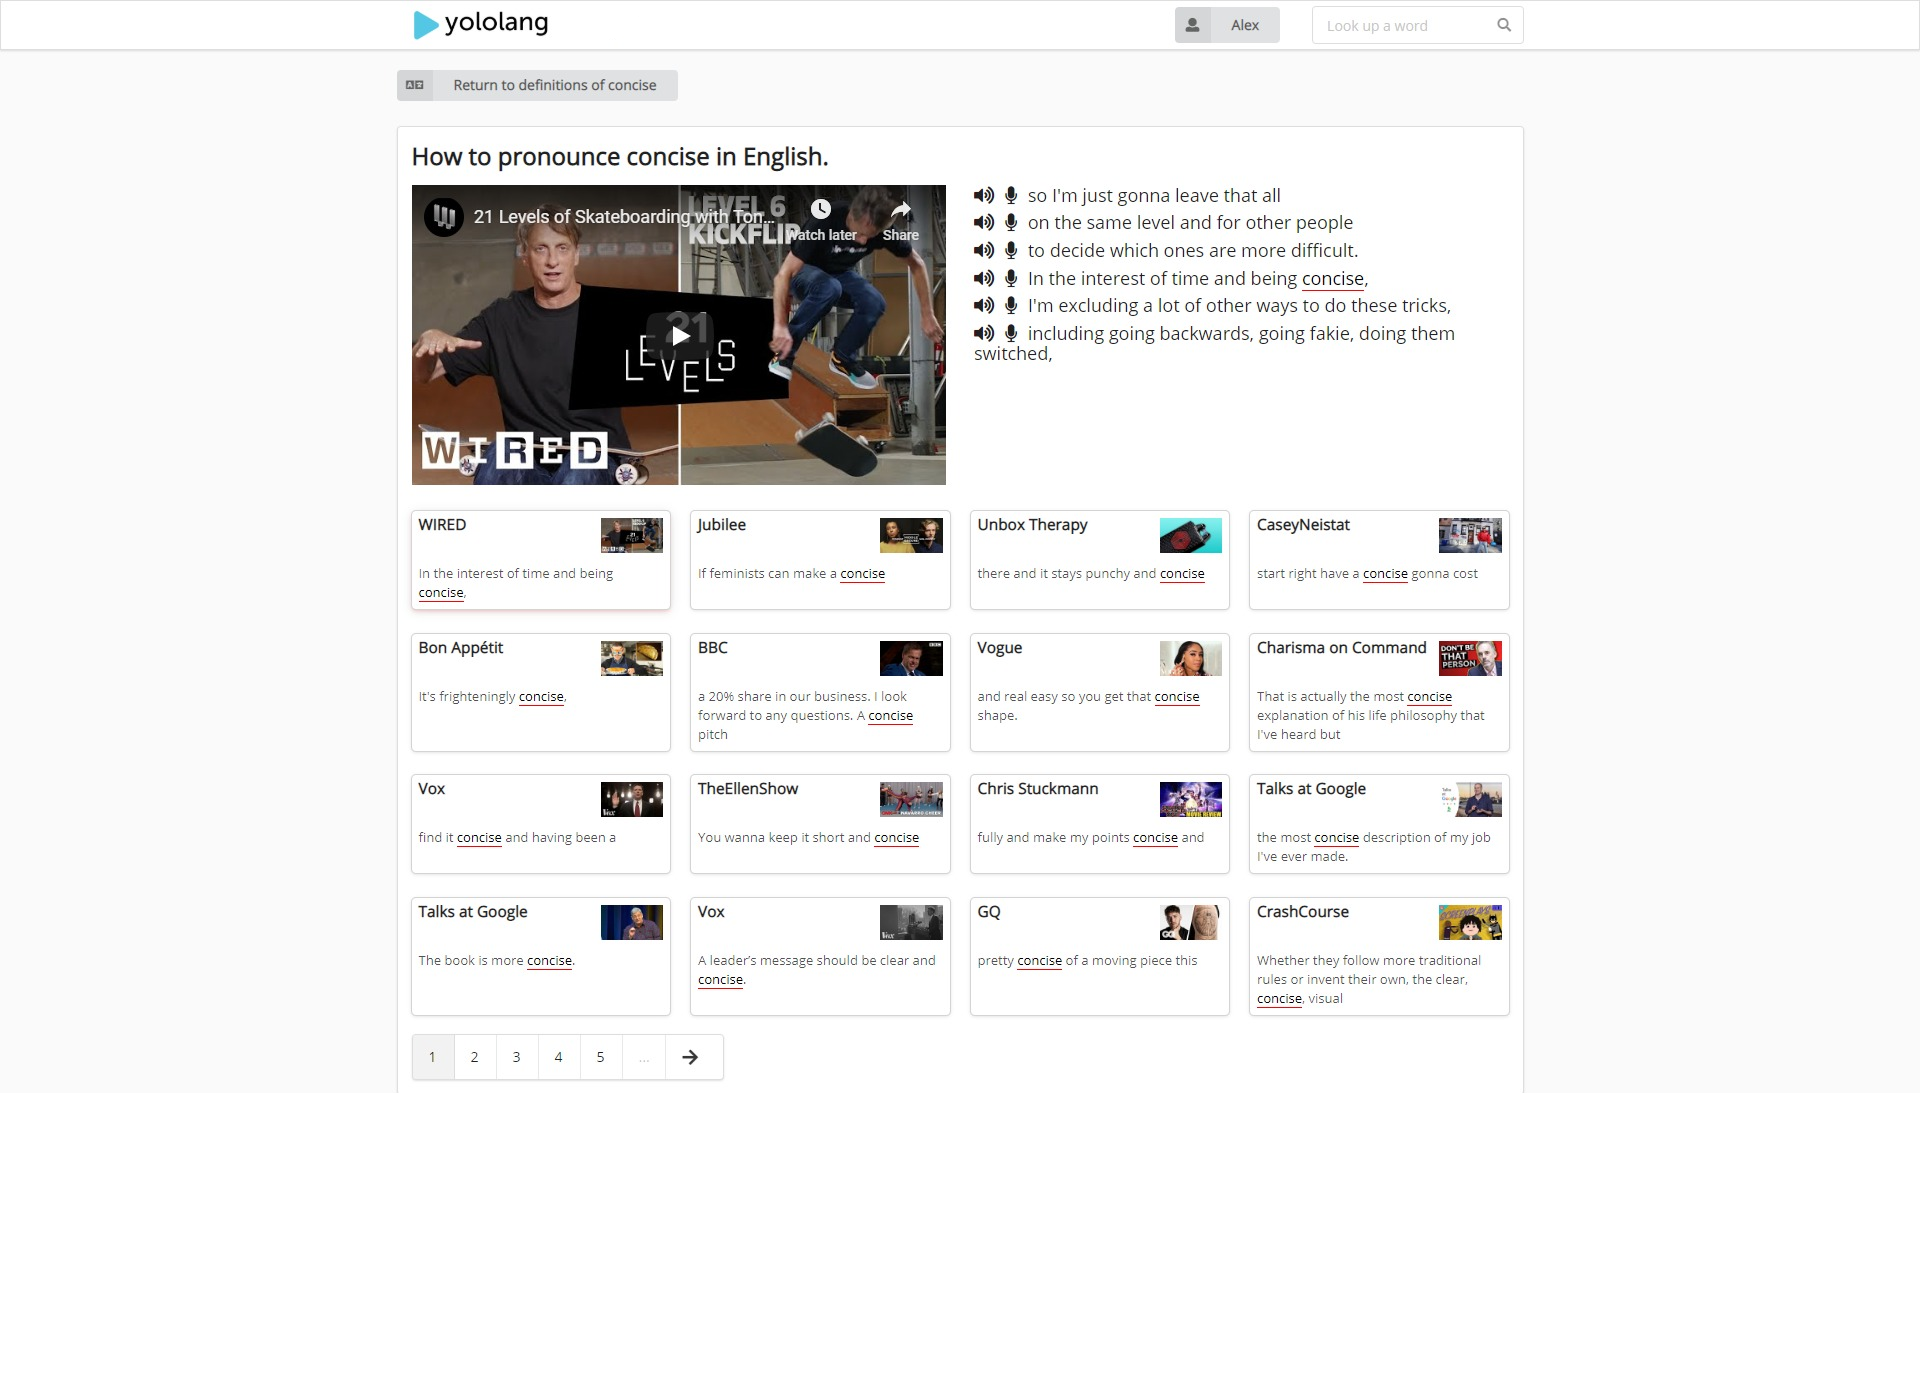Return to definitions of concise

coord(537,86)
